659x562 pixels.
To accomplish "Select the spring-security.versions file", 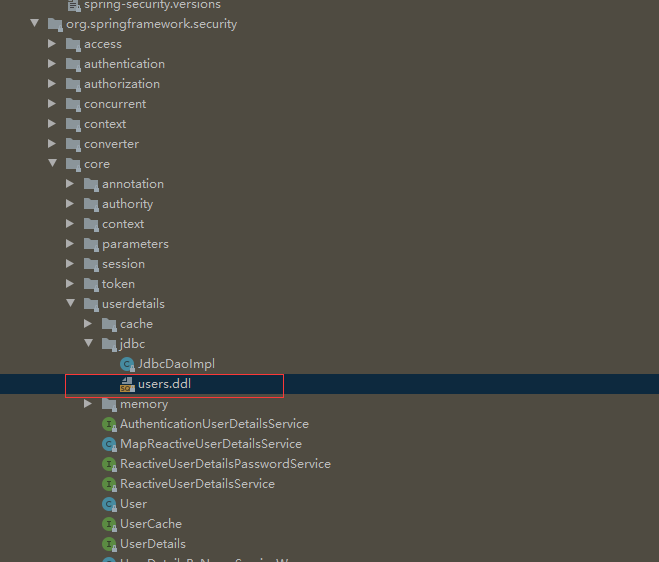I will click(x=152, y=5).
